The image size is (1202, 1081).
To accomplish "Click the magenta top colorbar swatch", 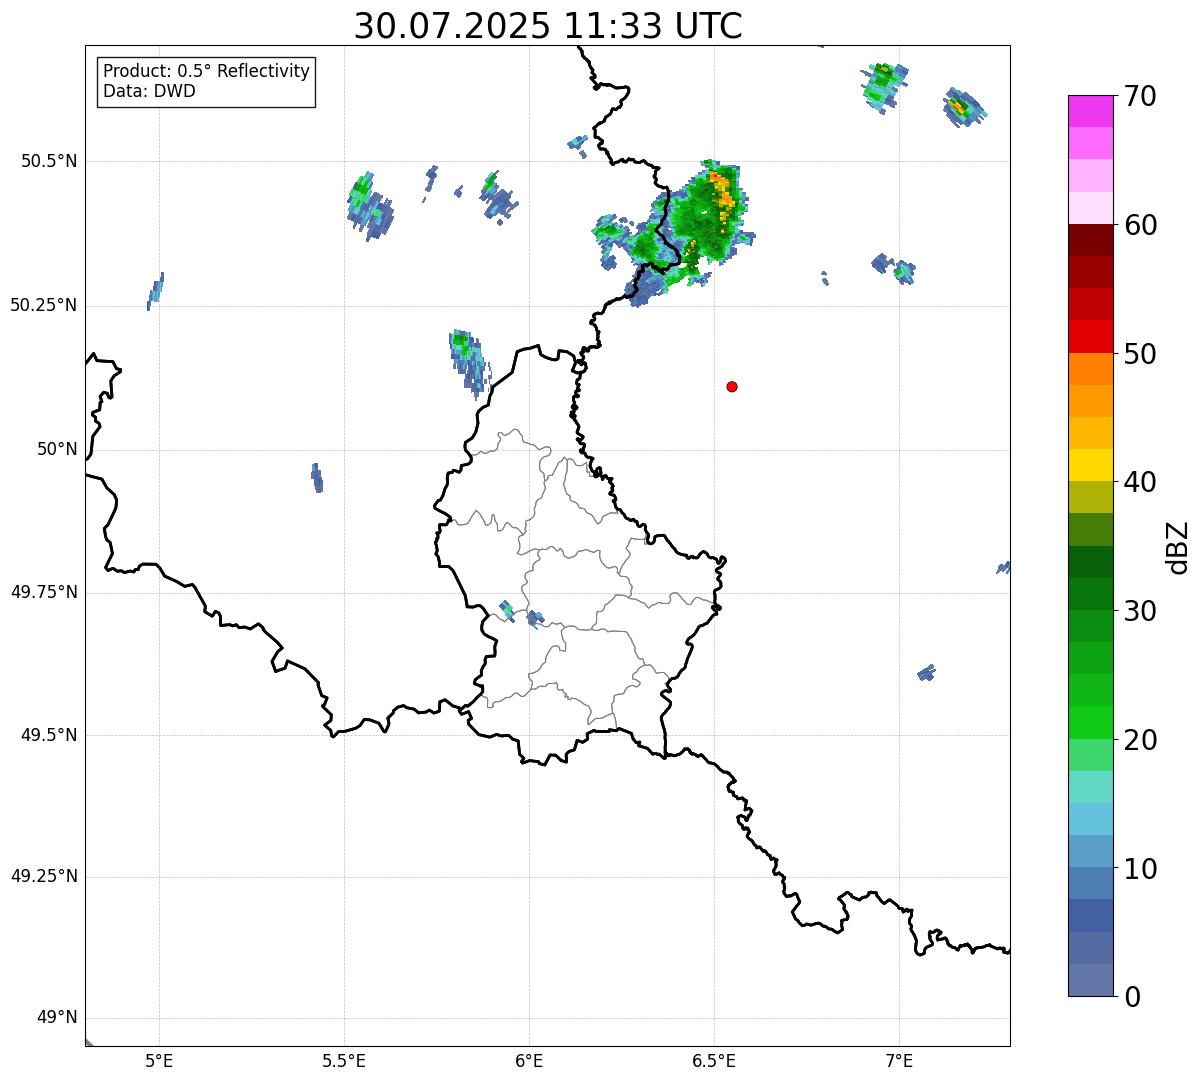I will pyautogui.click(x=1090, y=111).
